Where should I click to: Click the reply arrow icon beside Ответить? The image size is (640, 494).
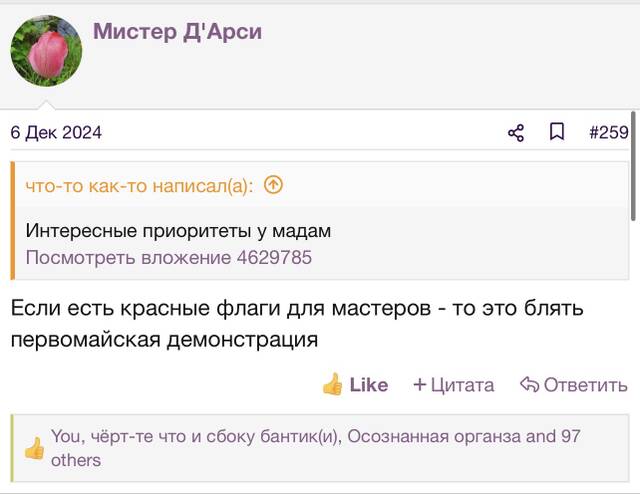[529, 385]
